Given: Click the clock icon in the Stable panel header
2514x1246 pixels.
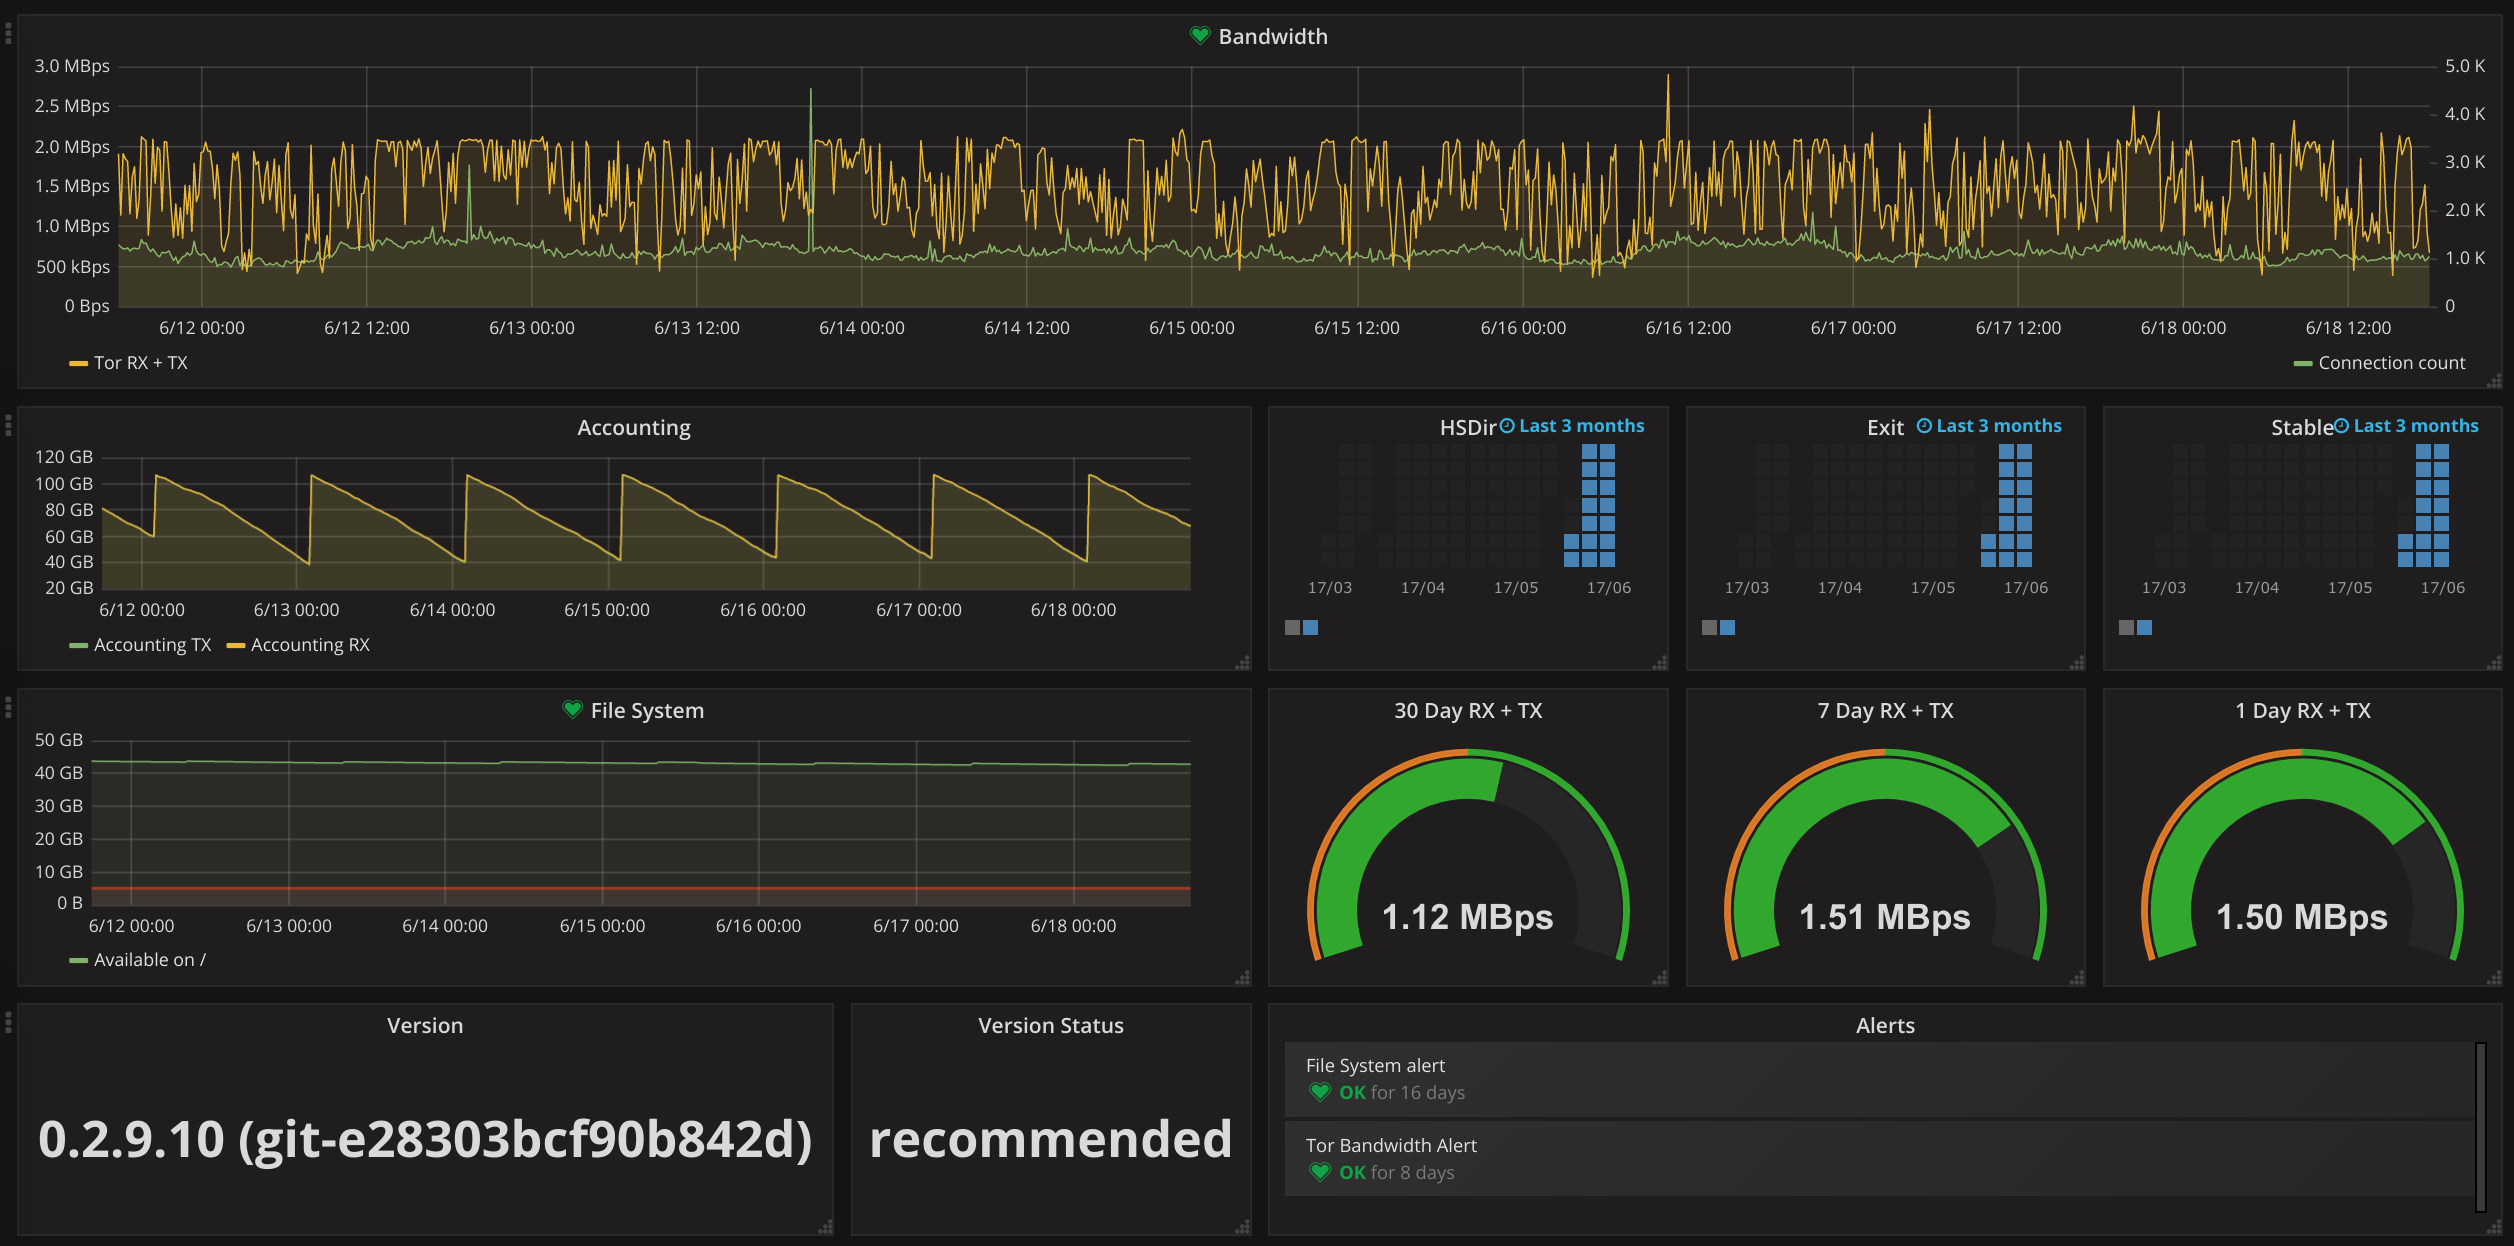Looking at the screenshot, I should (x=2341, y=426).
